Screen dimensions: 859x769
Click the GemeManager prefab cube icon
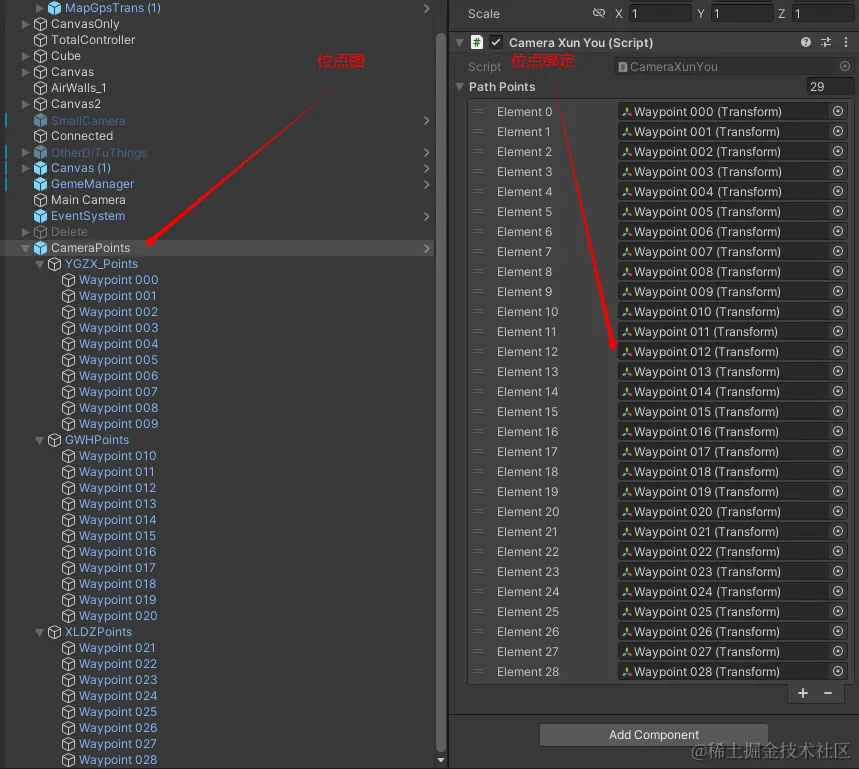41,185
